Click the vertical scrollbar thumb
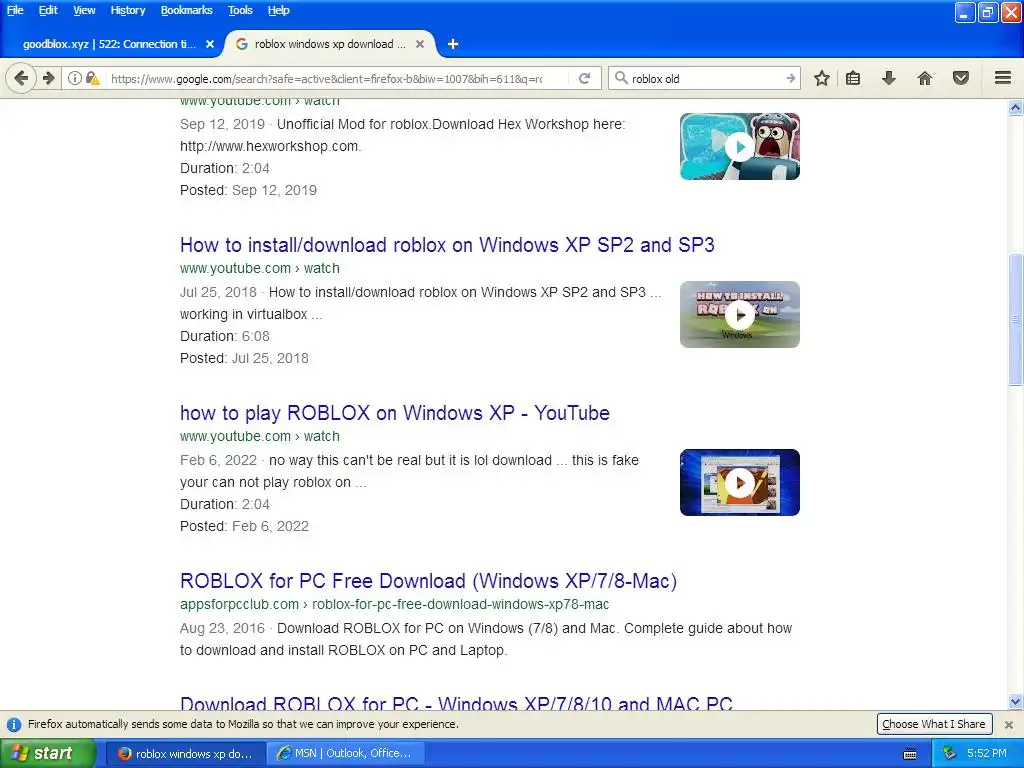 pos(1016,319)
